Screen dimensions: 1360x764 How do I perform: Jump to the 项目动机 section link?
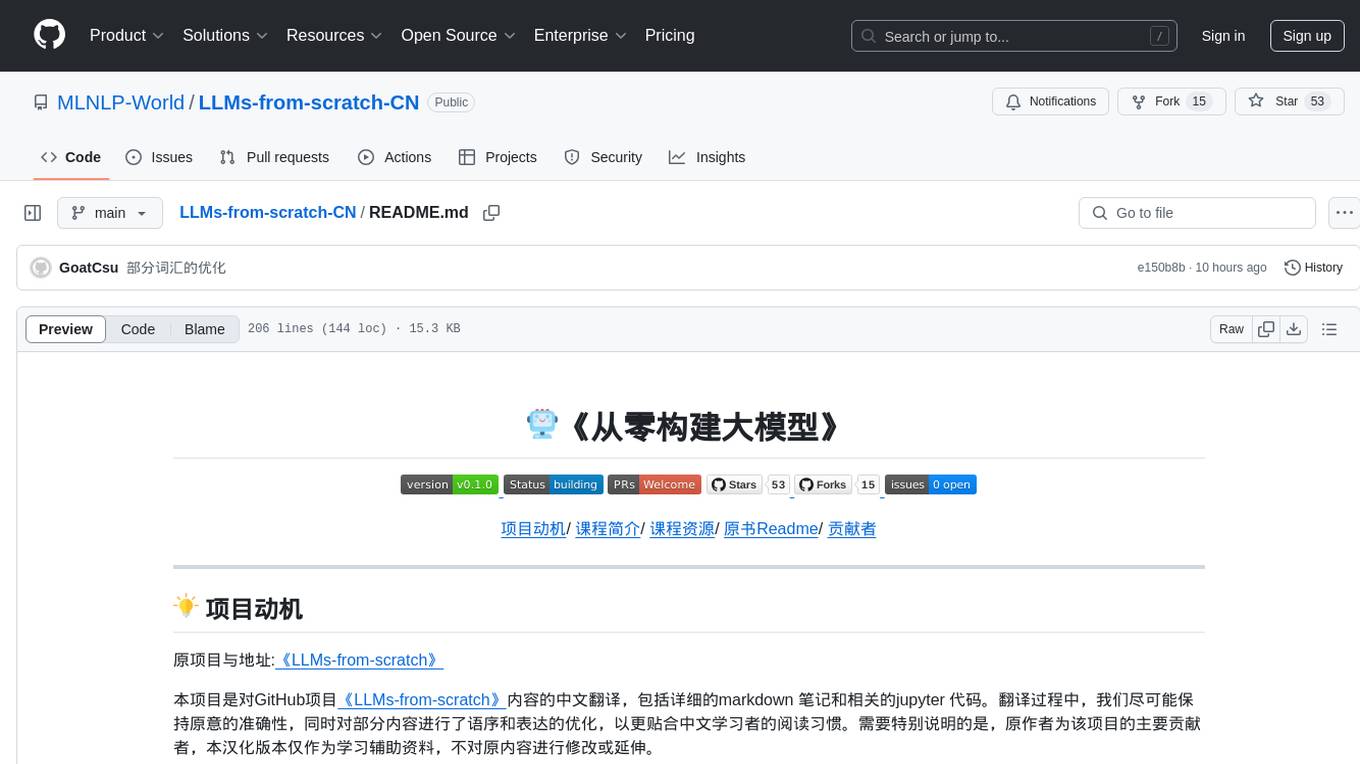[x=533, y=528]
